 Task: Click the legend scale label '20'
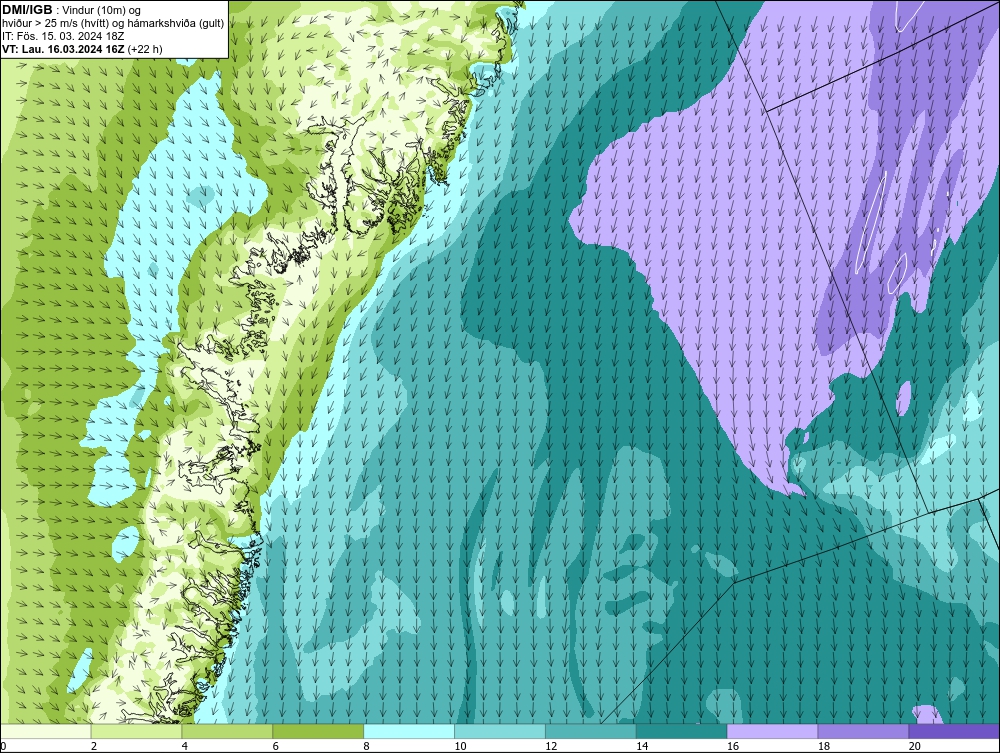click(915, 746)
